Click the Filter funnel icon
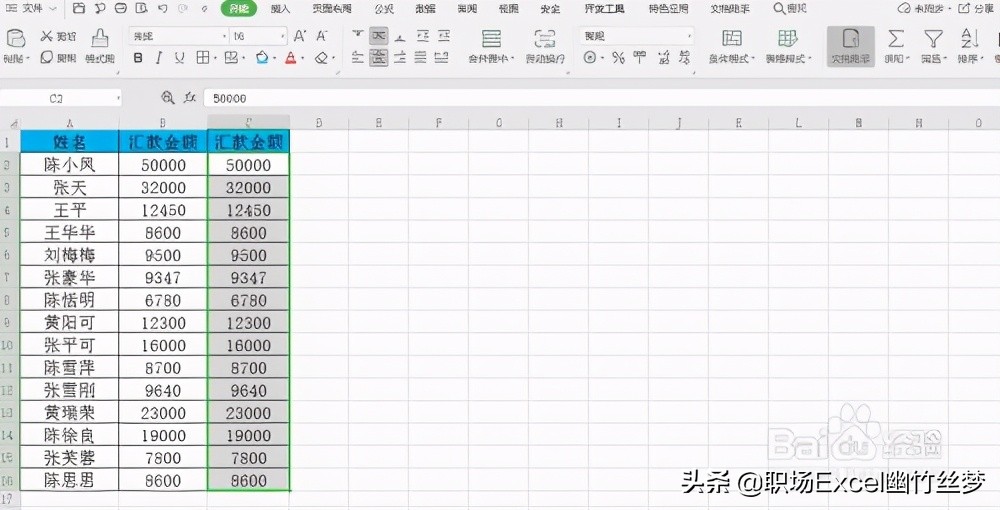 934,39
